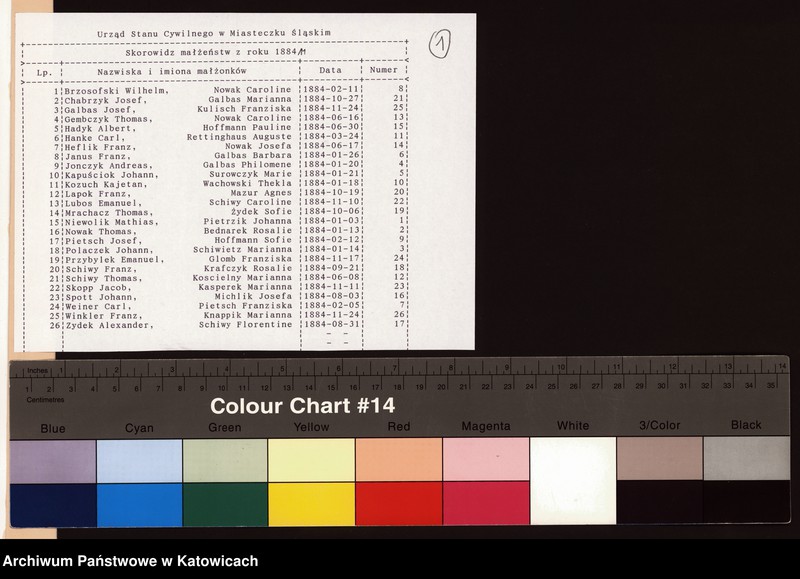
Task: Click the "Colour Chart #14" title
Action: click(303, 406)
